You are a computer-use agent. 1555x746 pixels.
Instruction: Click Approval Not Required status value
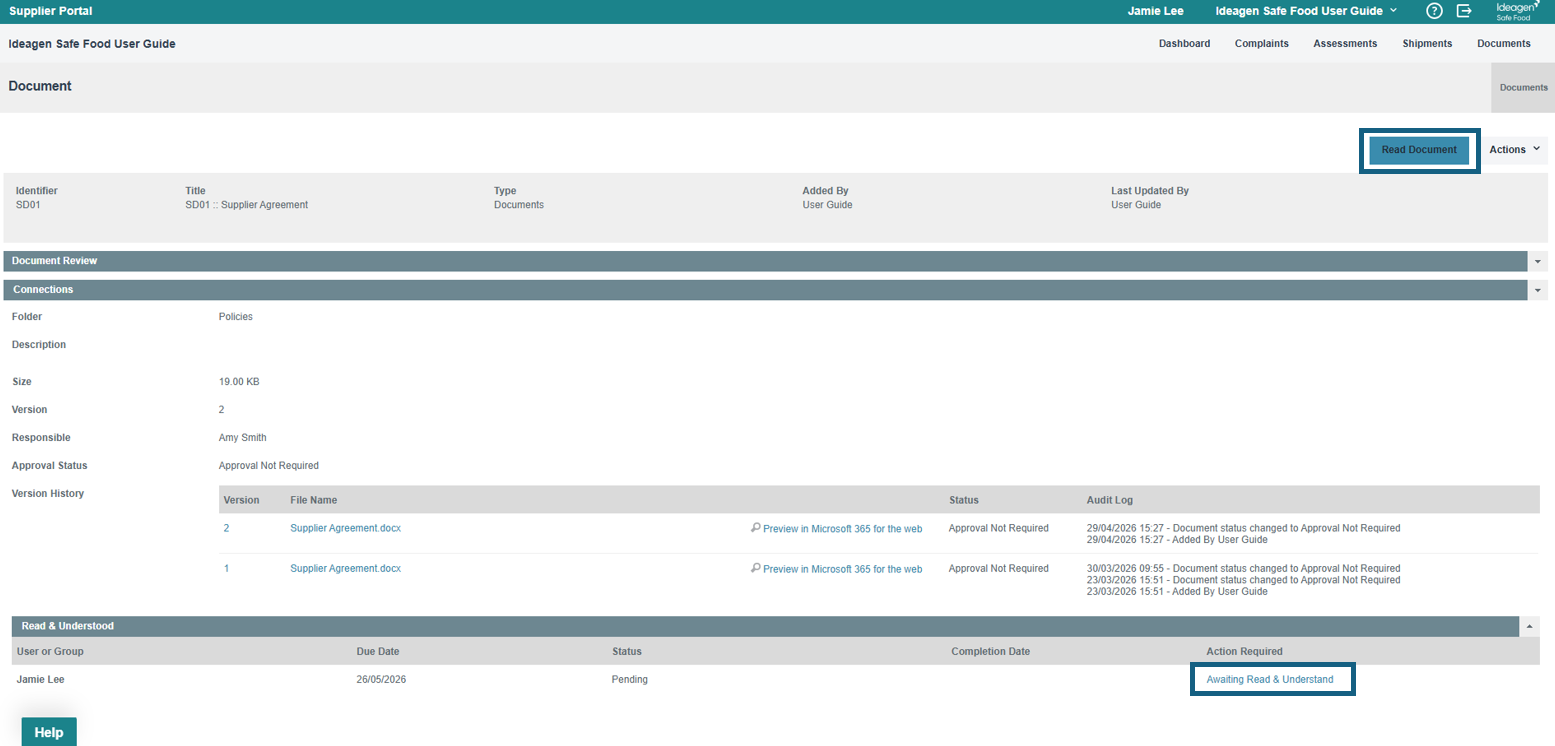(268, 466)
